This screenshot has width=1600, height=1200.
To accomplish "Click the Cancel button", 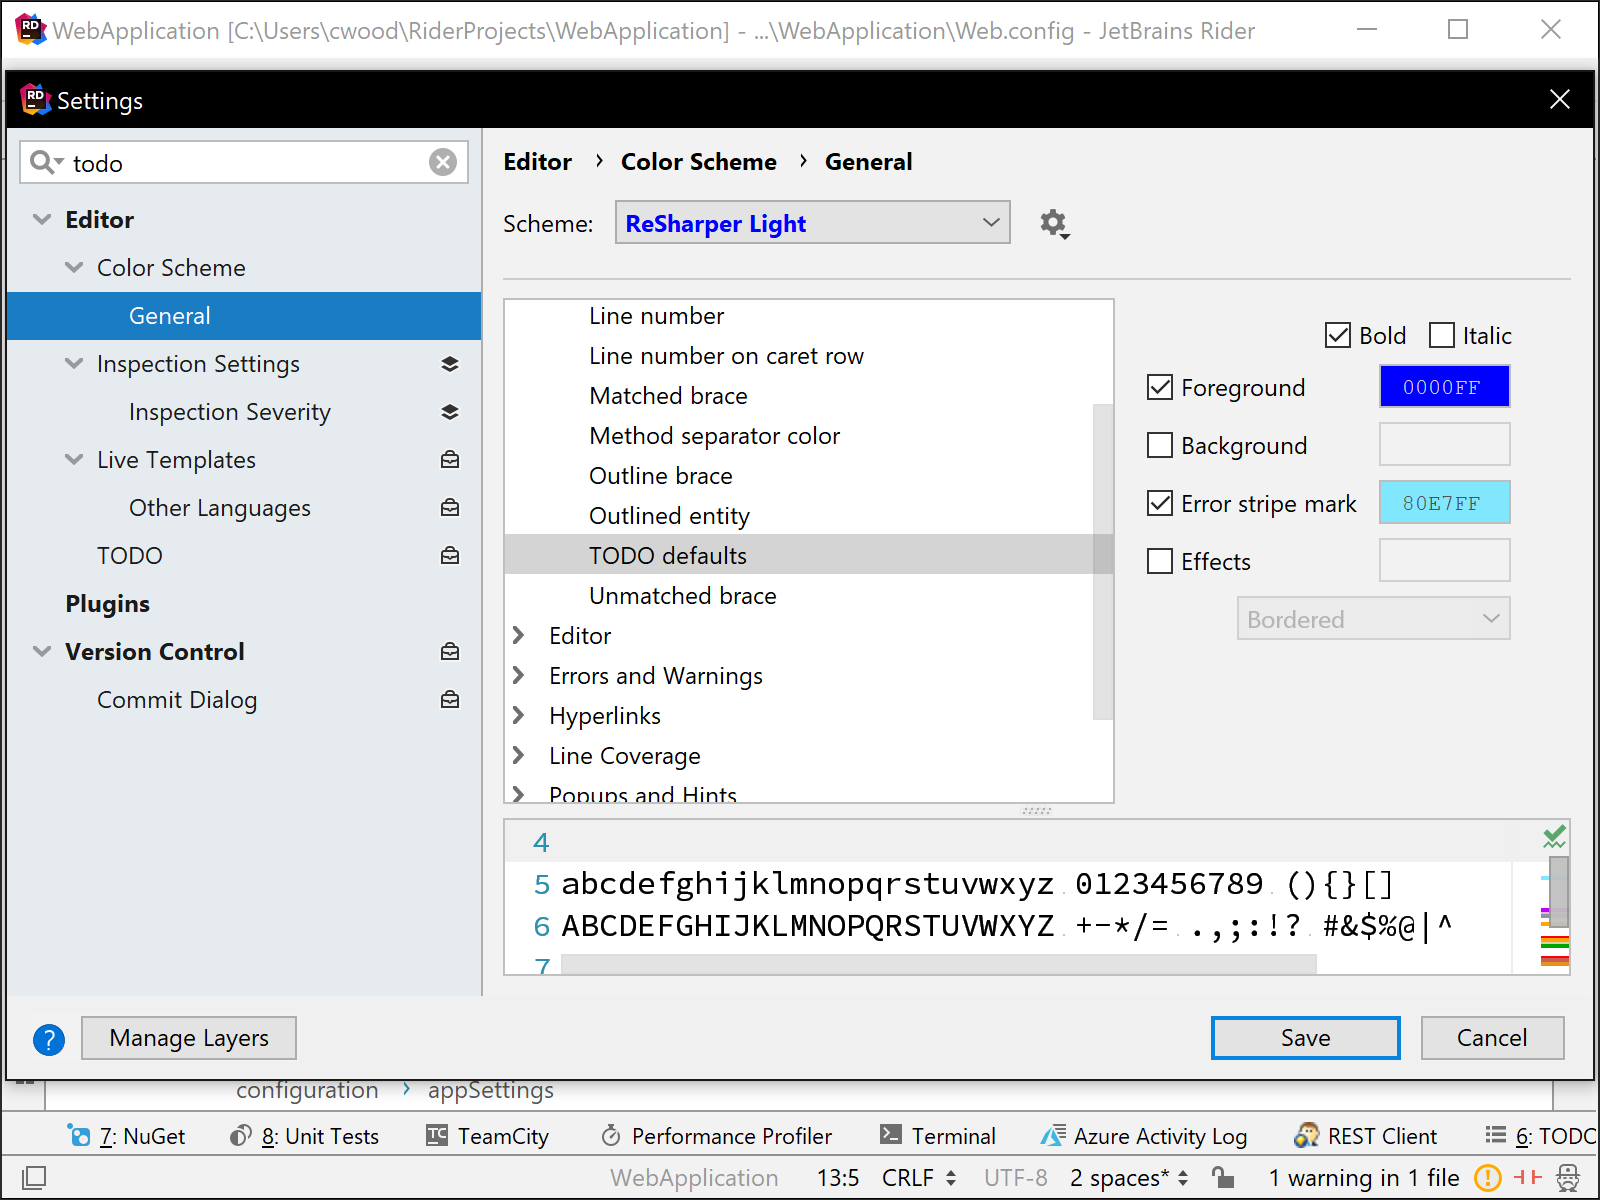I will (x=1492, y=1038).
